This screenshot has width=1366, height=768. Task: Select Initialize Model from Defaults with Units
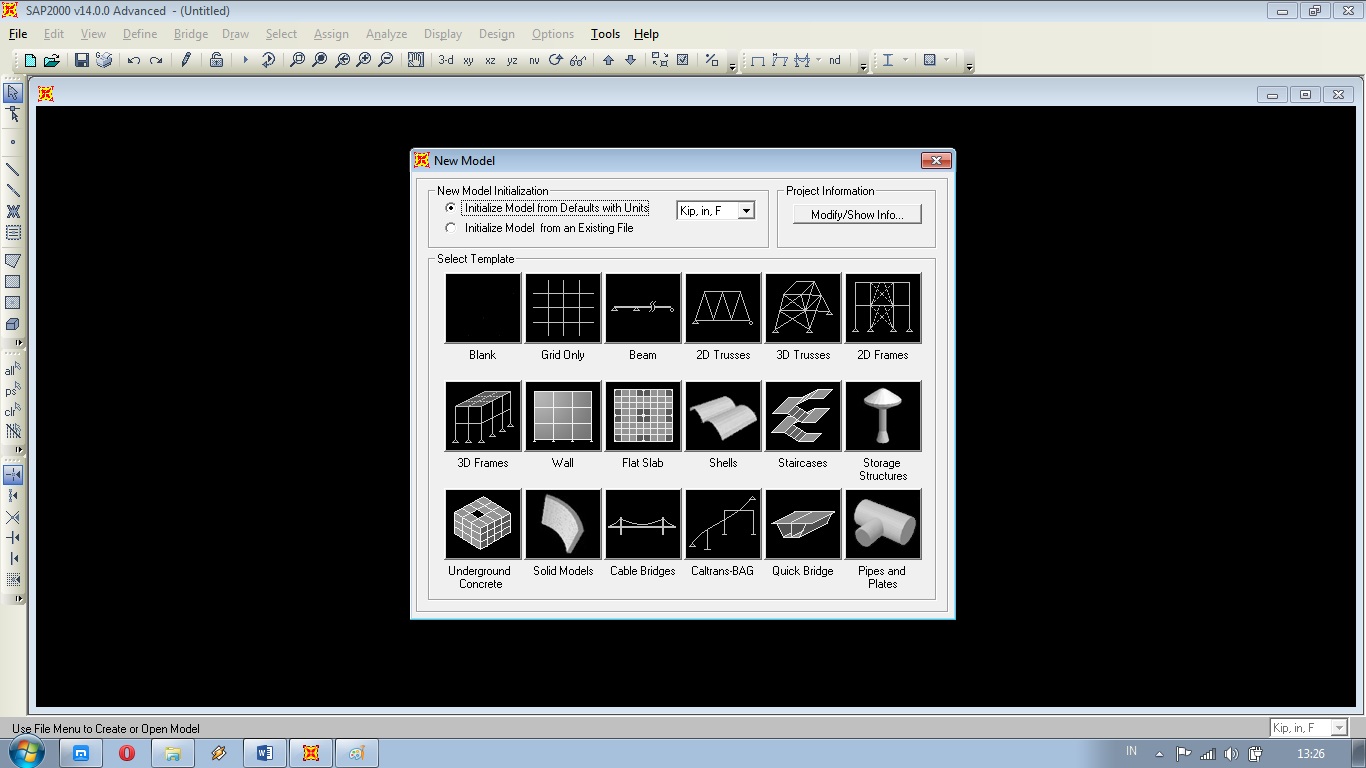[x=451, y=208]
